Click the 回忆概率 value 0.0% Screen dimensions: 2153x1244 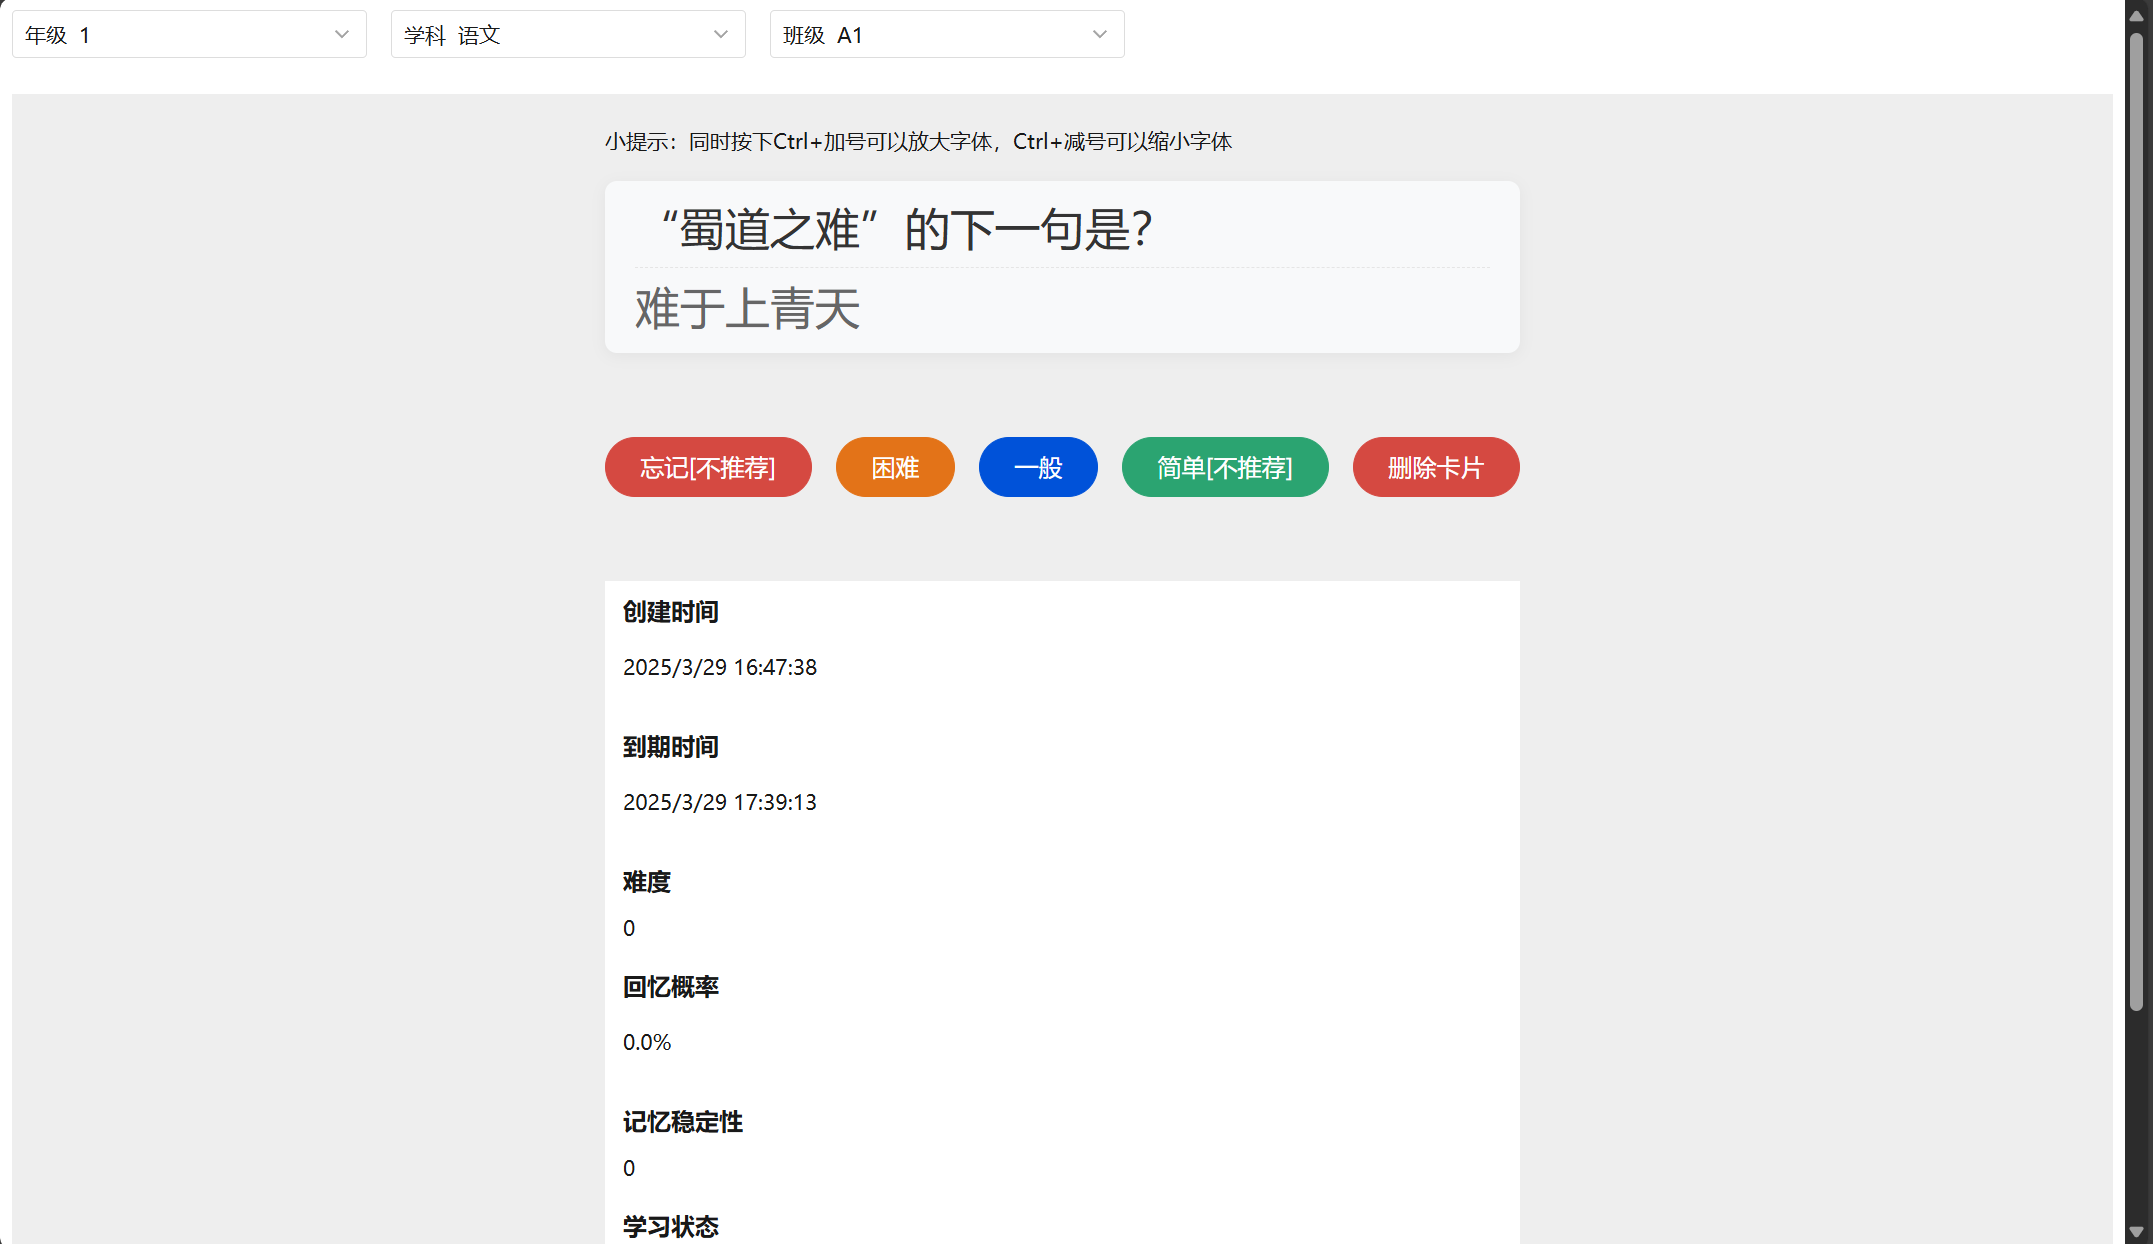pyautogui.click(x=647, y=1042)
